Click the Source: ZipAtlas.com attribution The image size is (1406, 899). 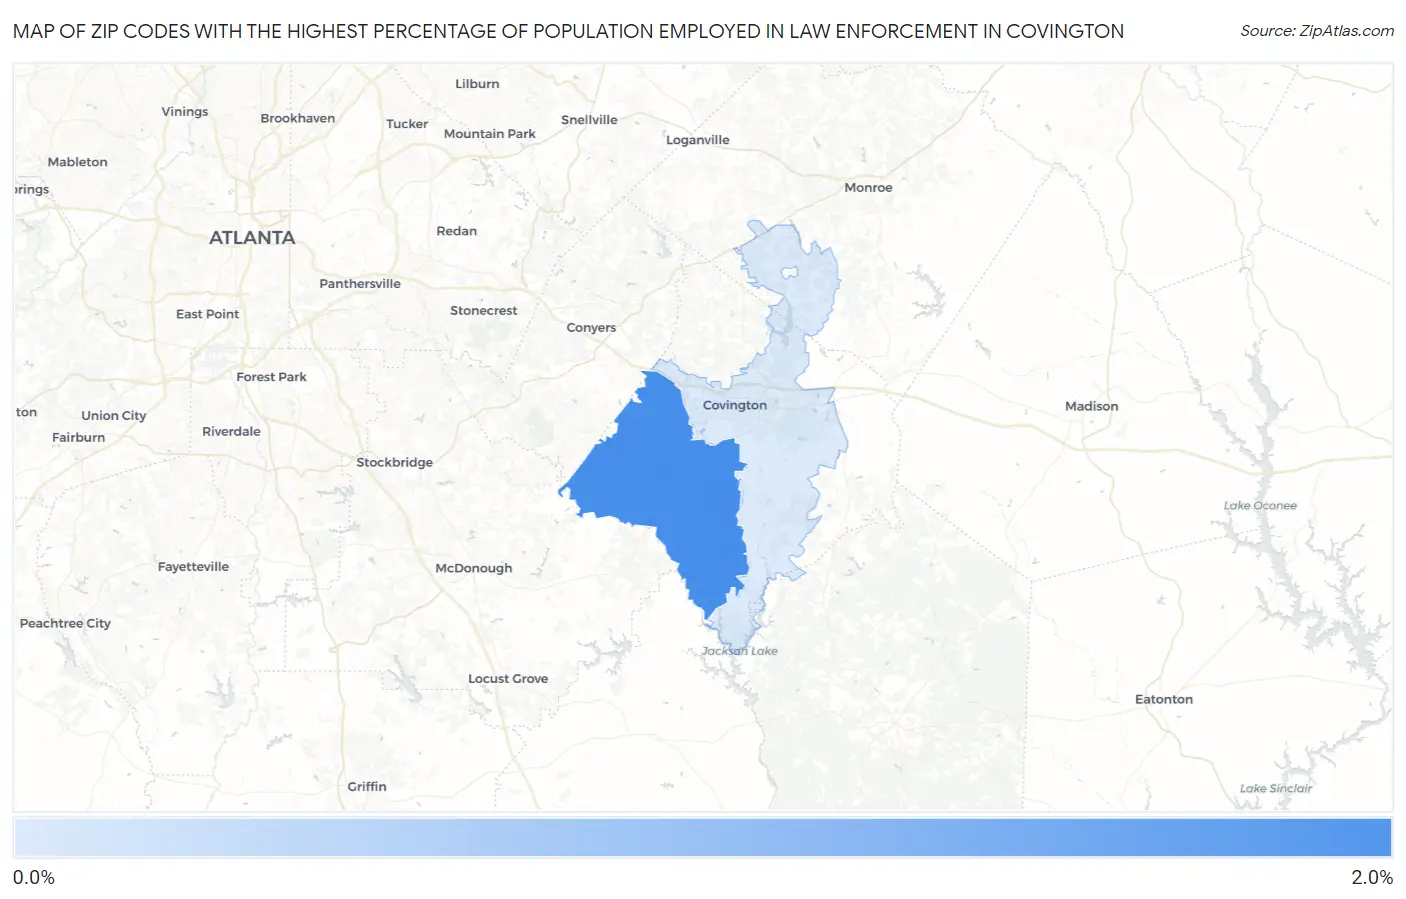point(1317,31)
